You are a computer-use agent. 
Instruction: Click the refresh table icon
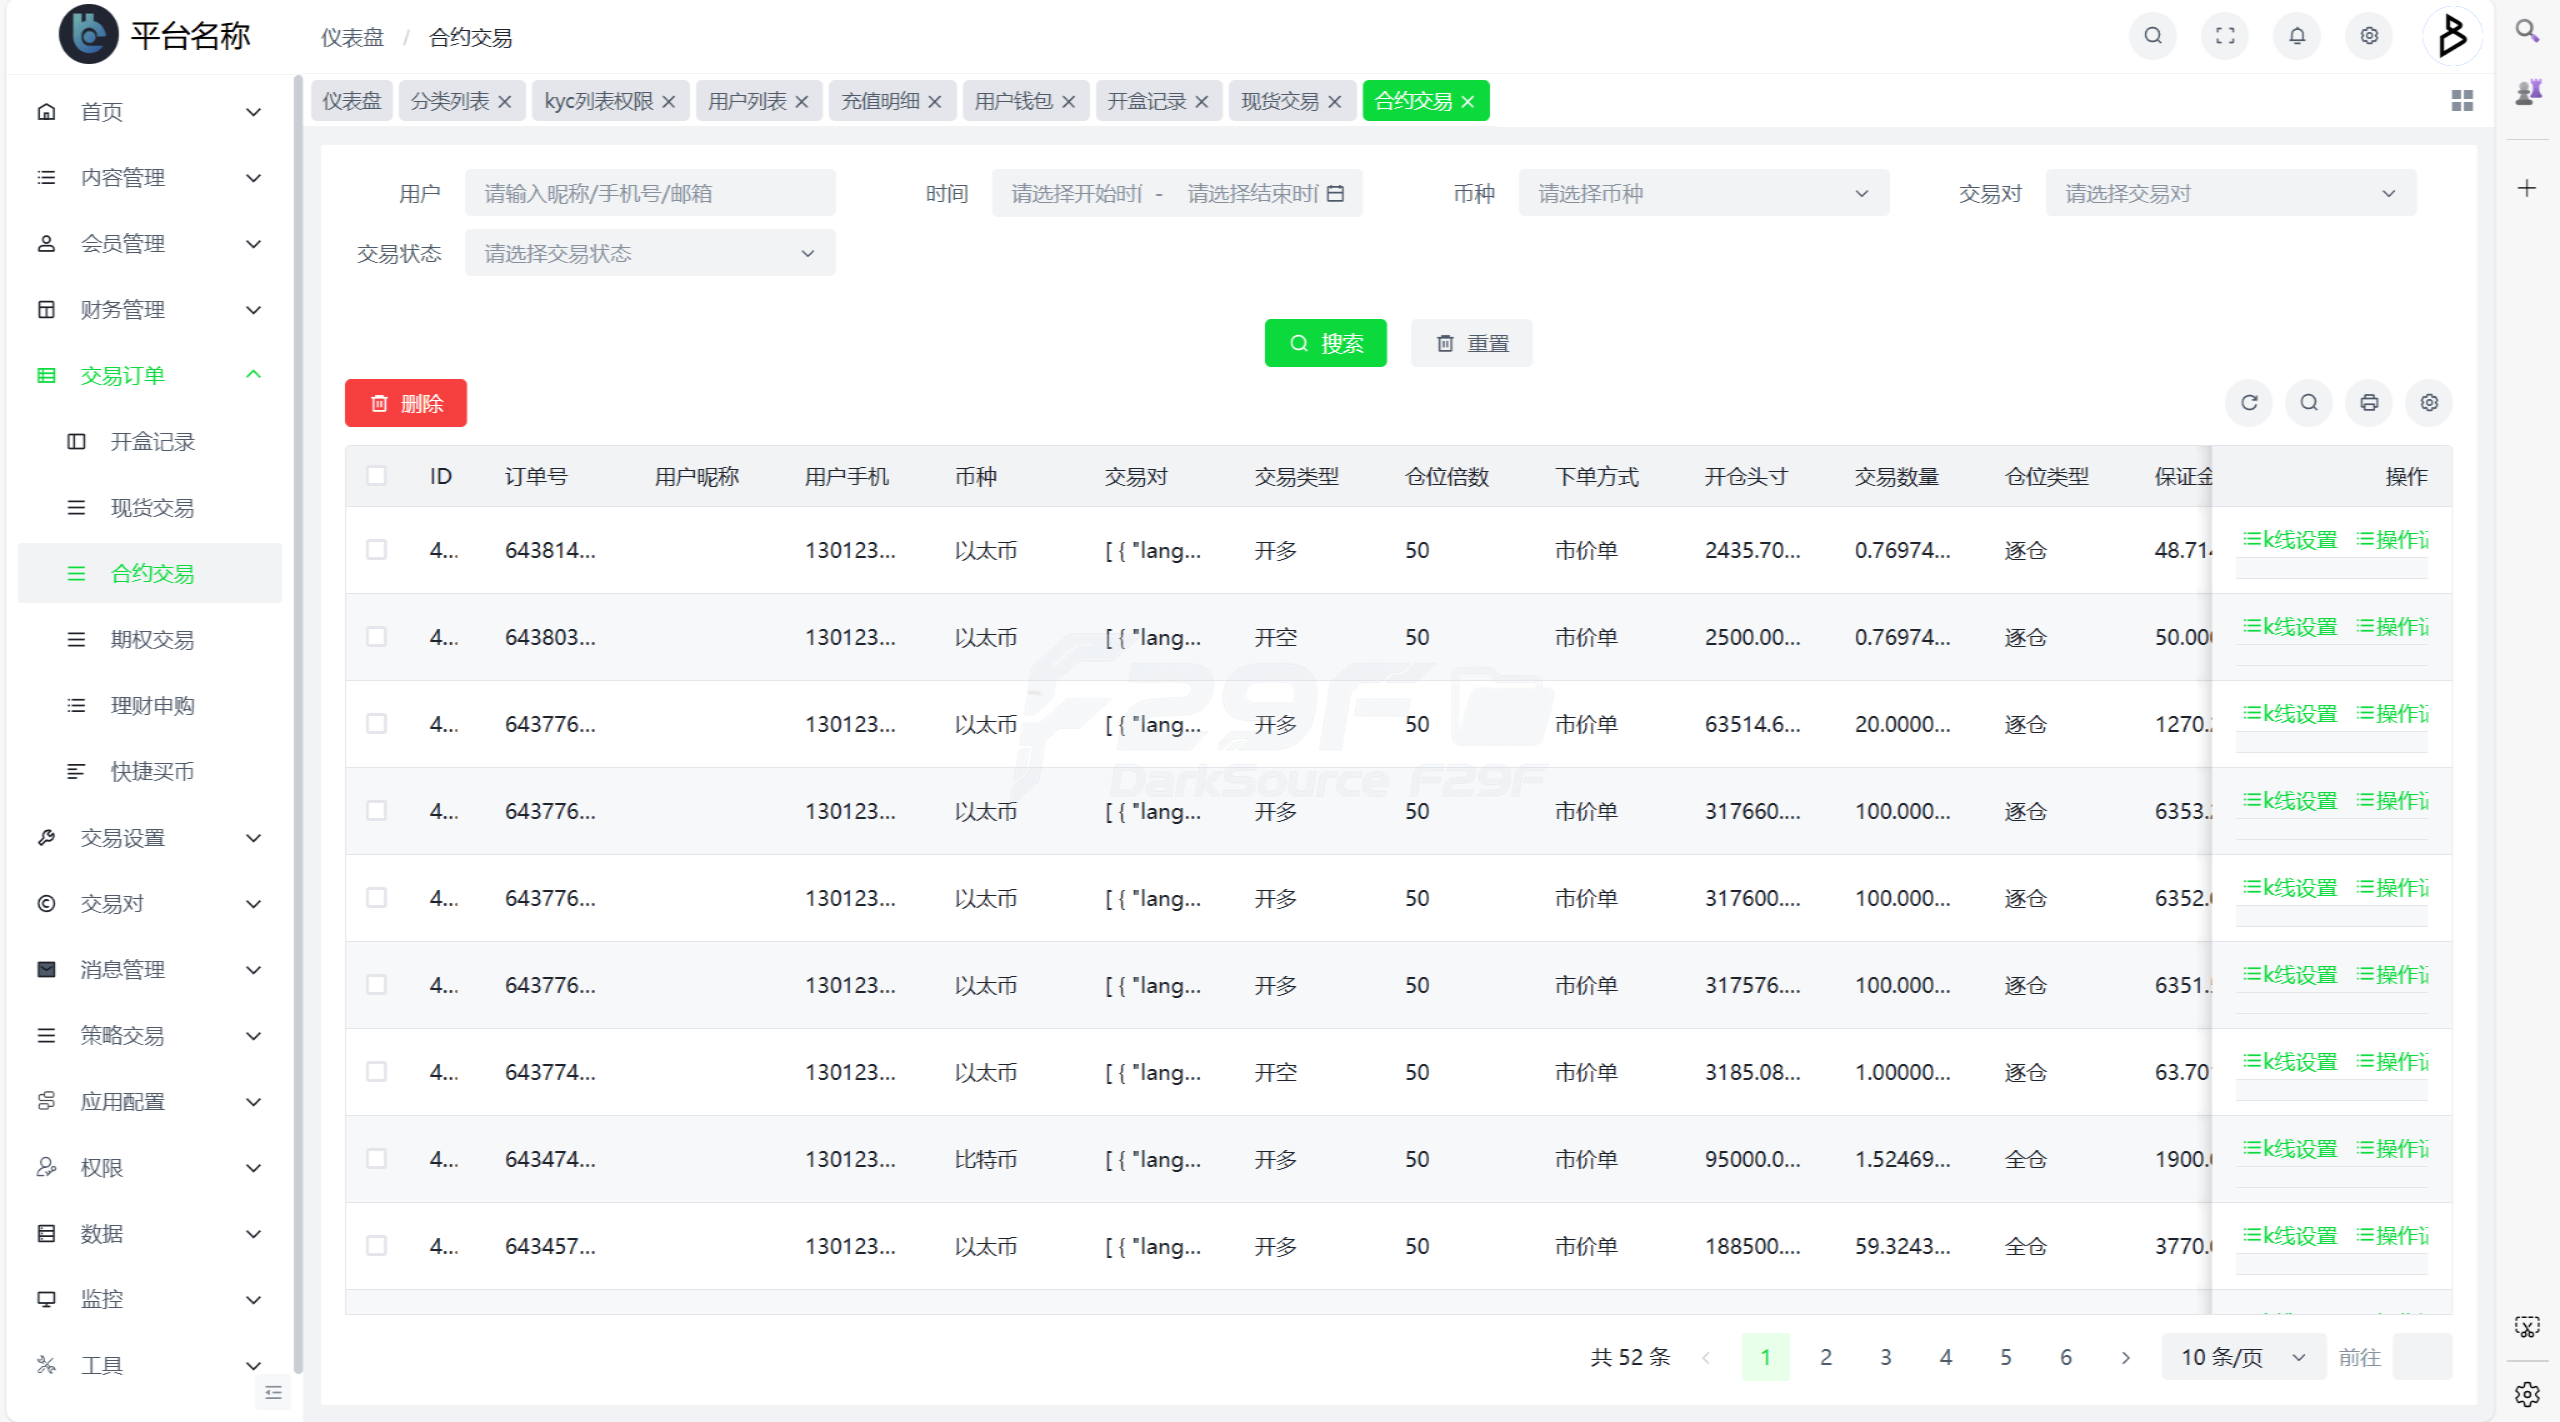click(2249, 403)
